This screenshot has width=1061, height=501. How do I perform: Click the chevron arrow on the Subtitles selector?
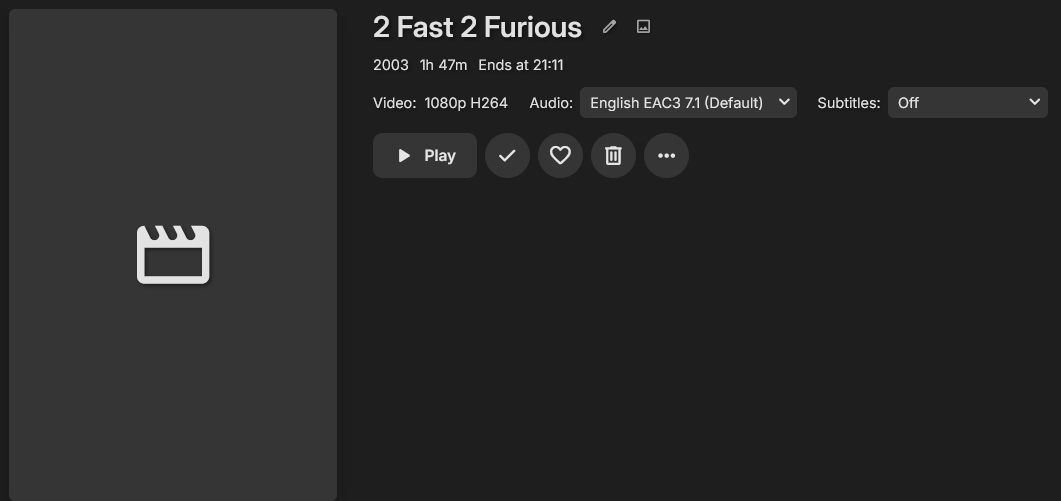pos(1034,102)
